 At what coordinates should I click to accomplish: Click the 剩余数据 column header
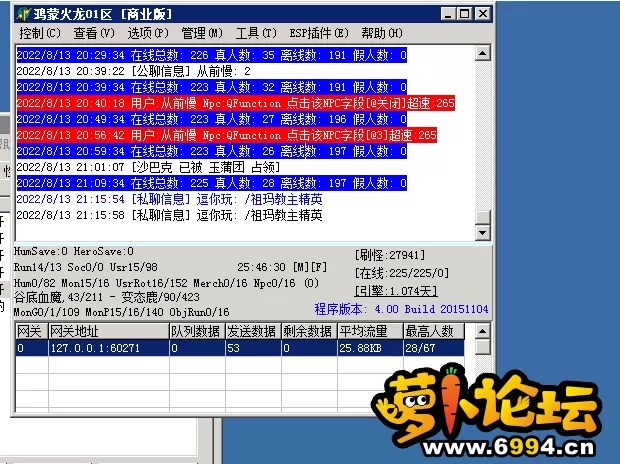pos(309,331)
